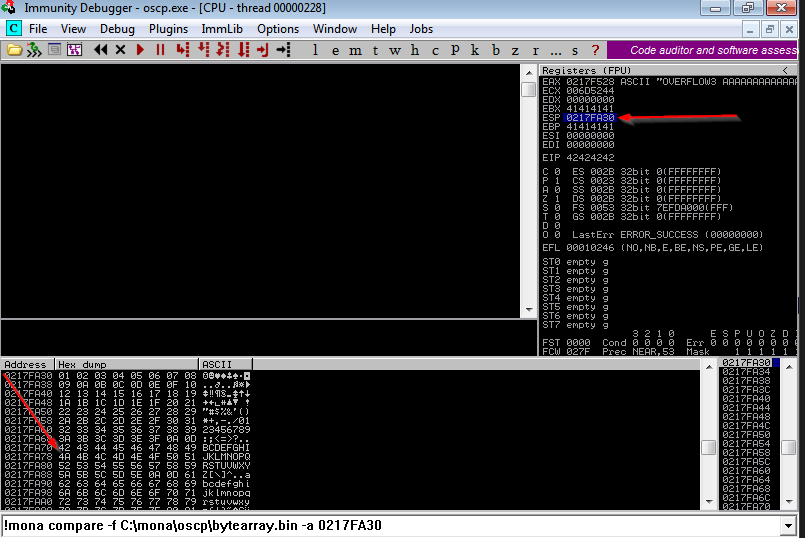The image size is (805, 538).
Task: Select dump row at address 0217FA78
Action: tap(127, 457)
